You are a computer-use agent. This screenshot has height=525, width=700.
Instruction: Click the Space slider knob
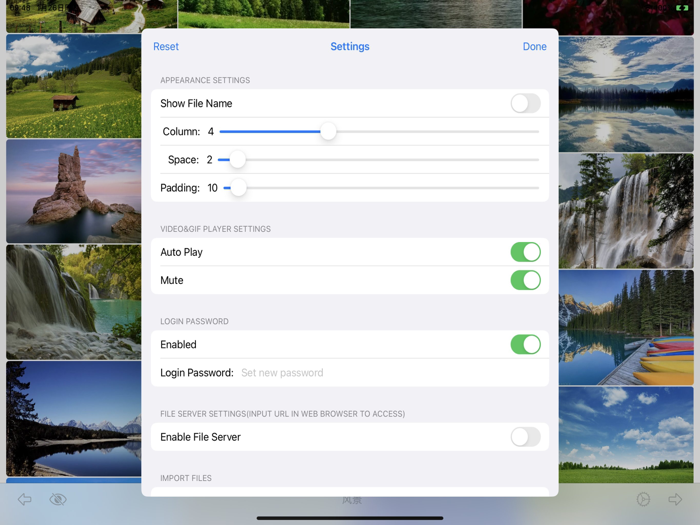coord(237,160)
